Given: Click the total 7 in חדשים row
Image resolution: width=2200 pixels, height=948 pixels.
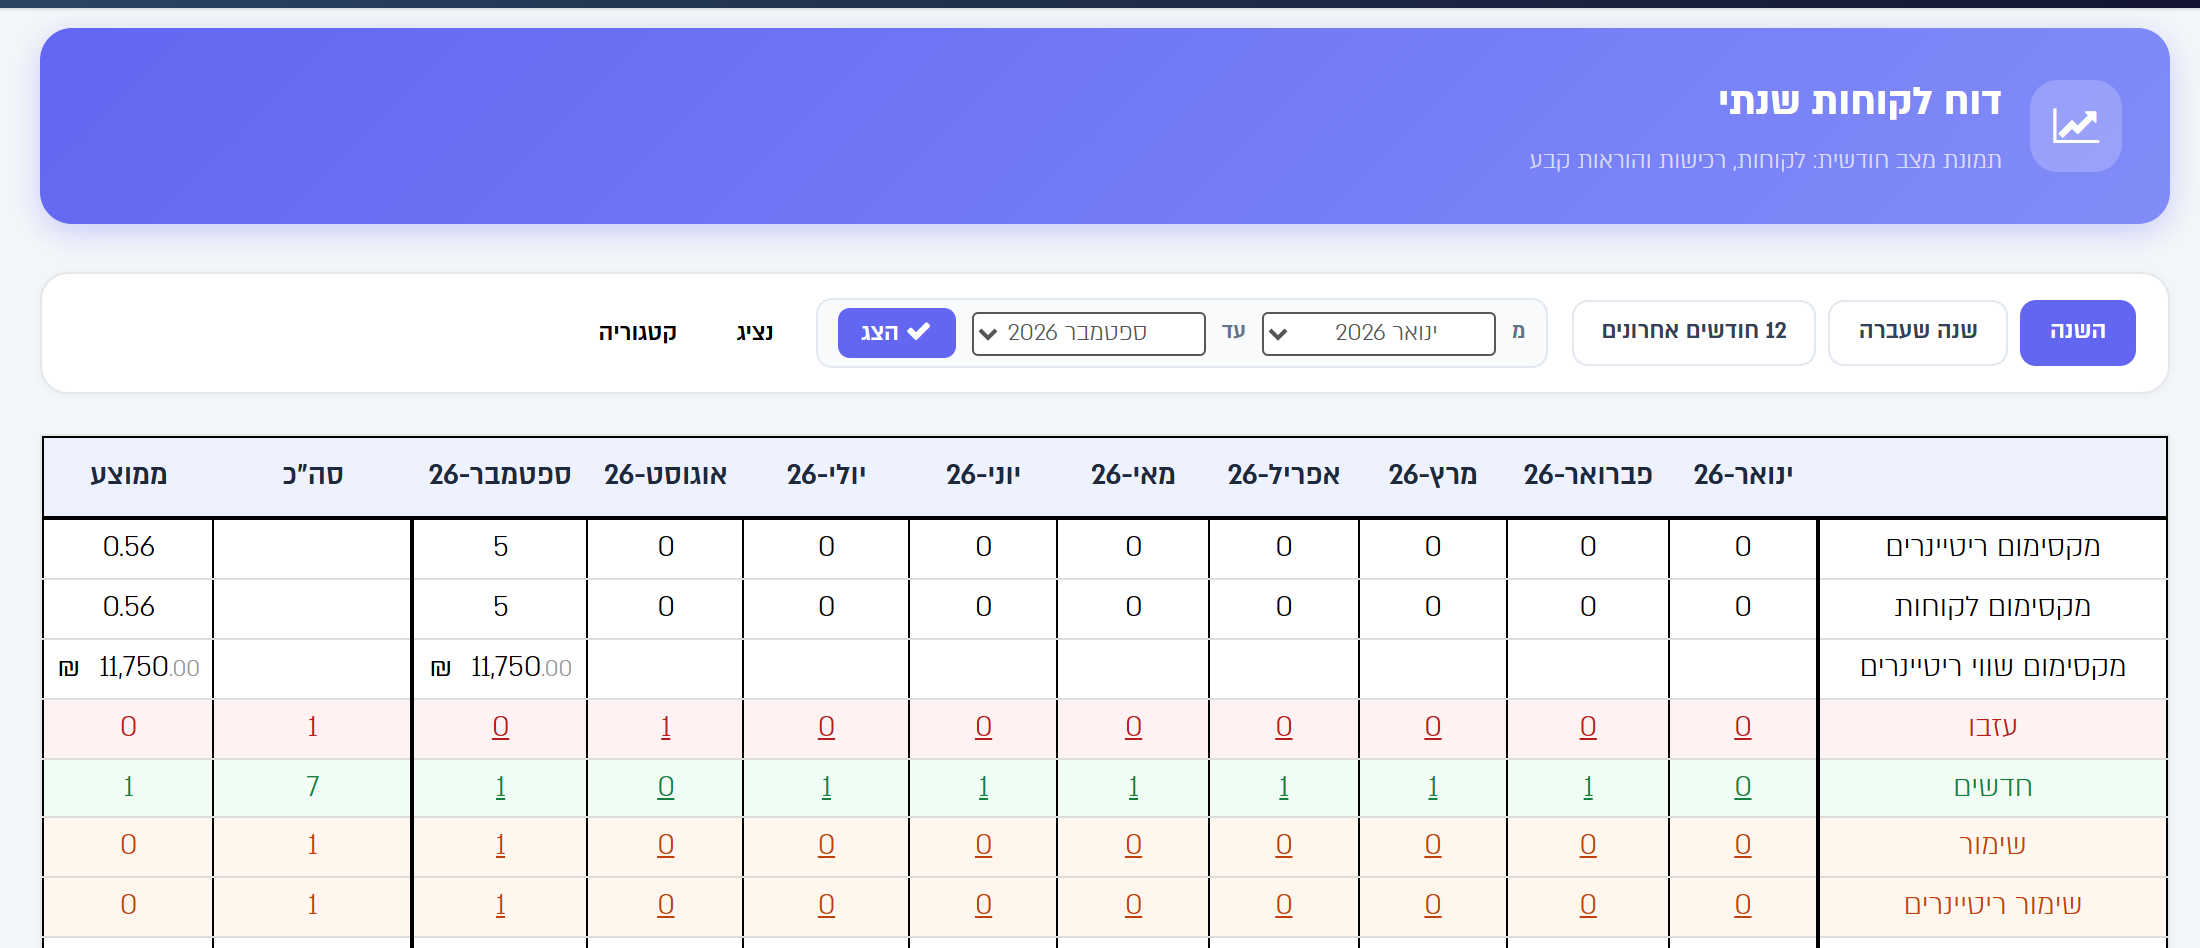Looking at the screenshot, I should tap(313, 787).
